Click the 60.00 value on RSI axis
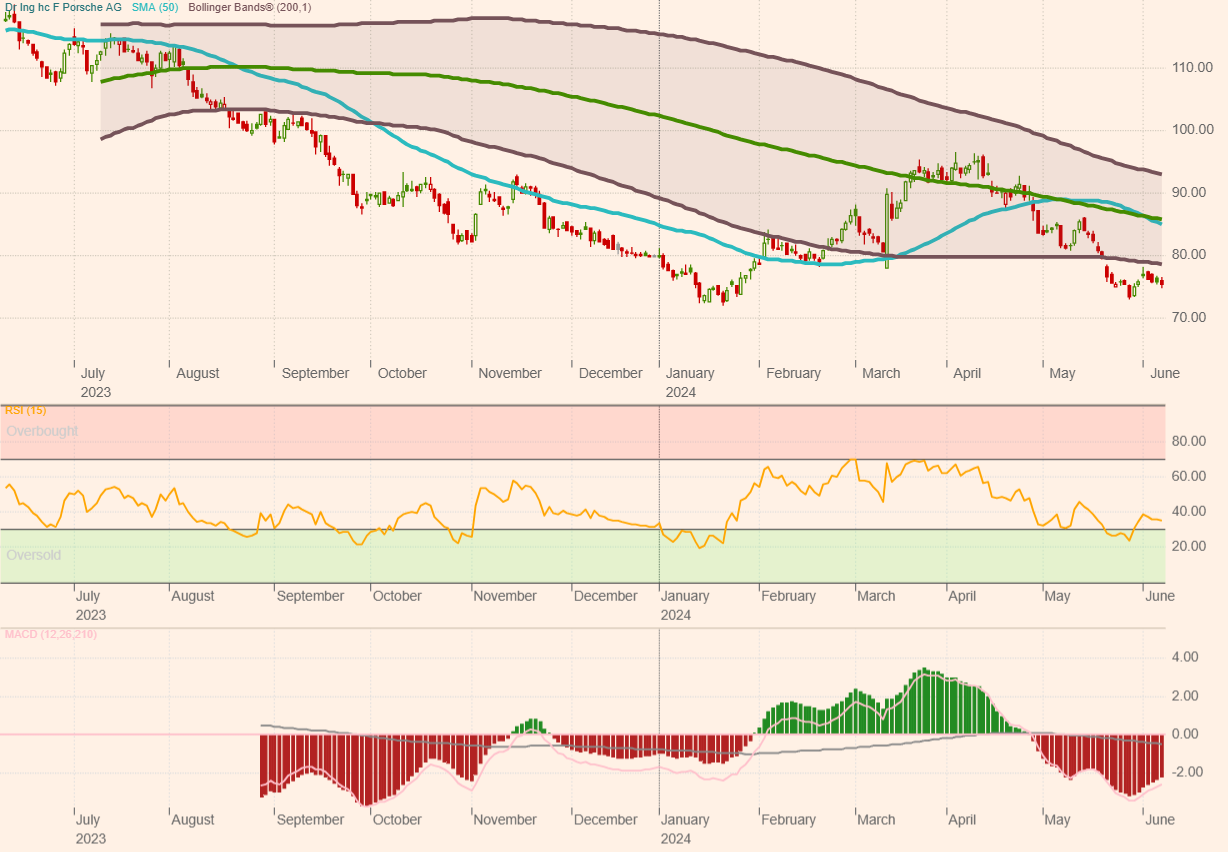Screen dimensions: 1228x852 click(x=1188, y=476)
